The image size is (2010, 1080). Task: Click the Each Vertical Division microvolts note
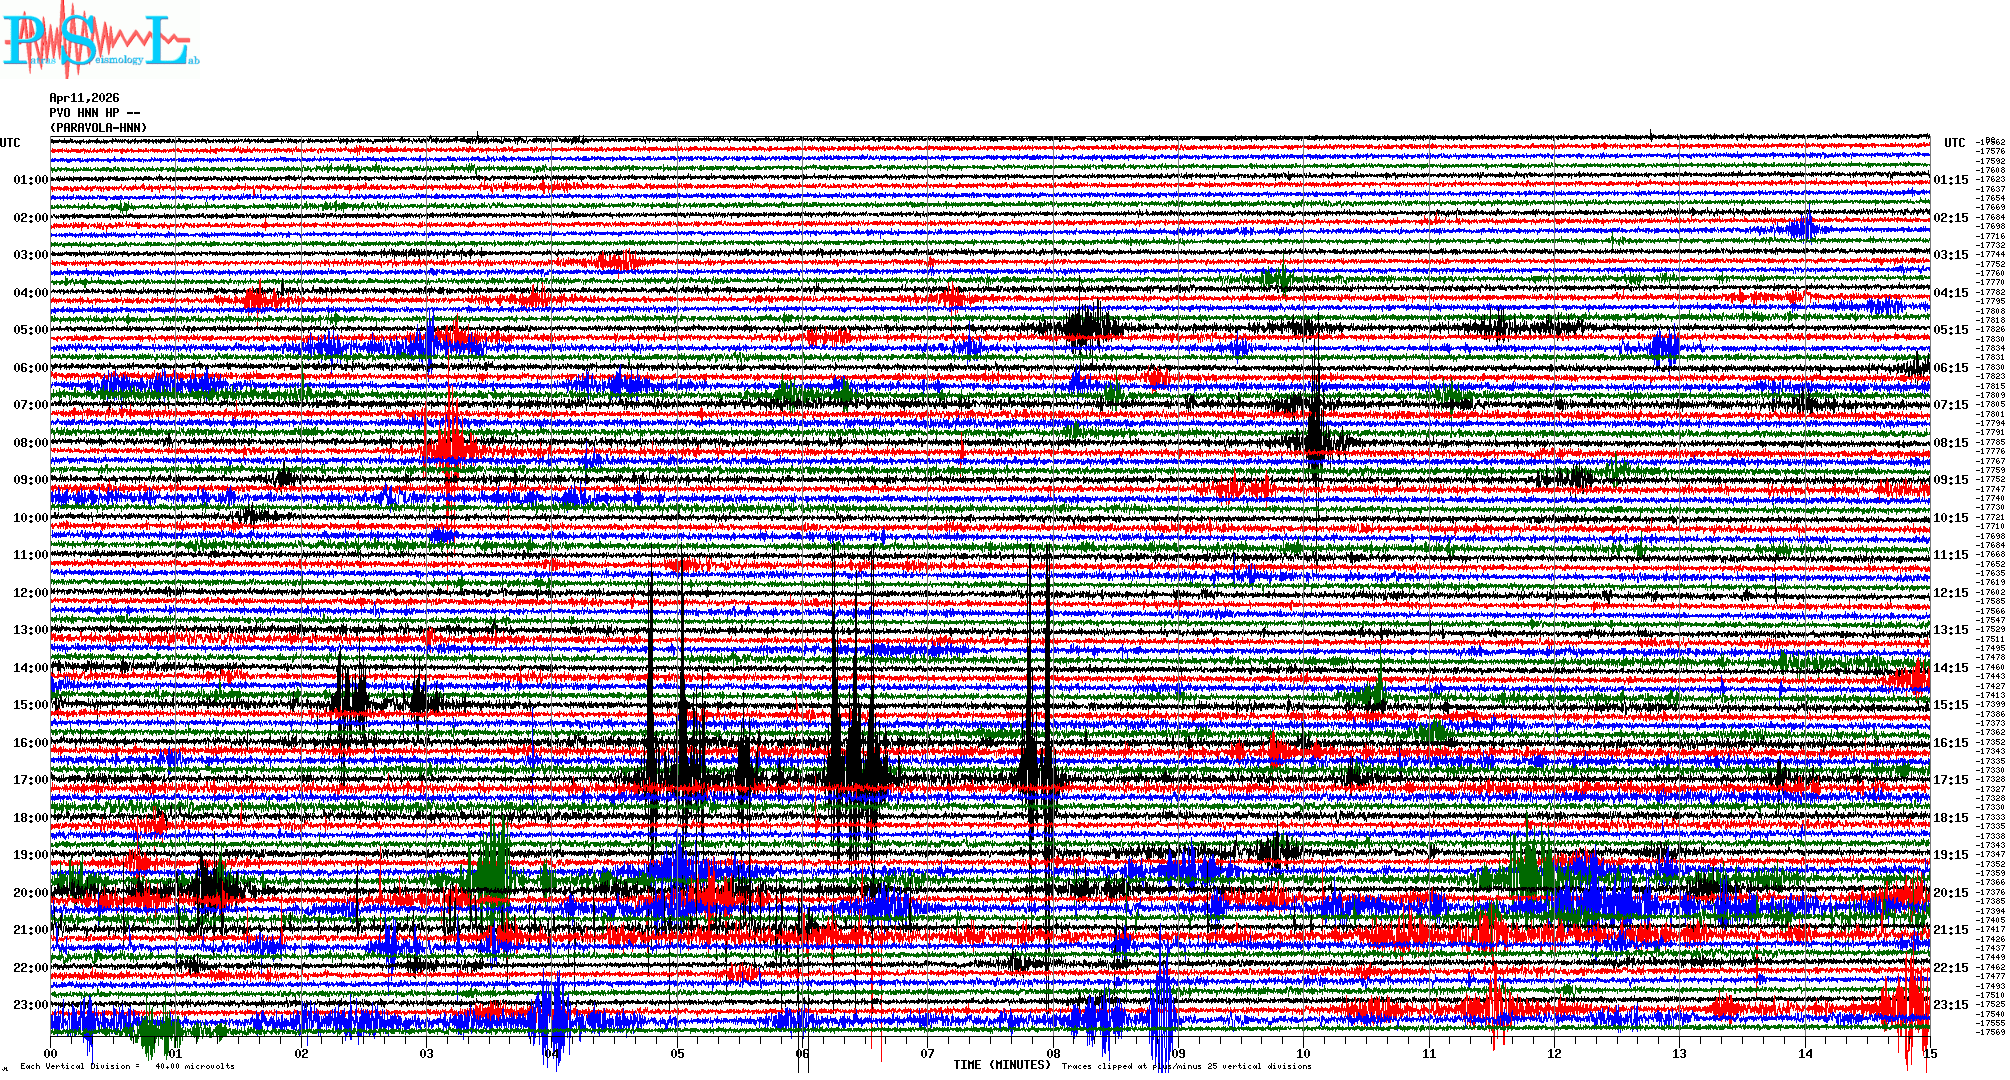(x=127, y=1066)
